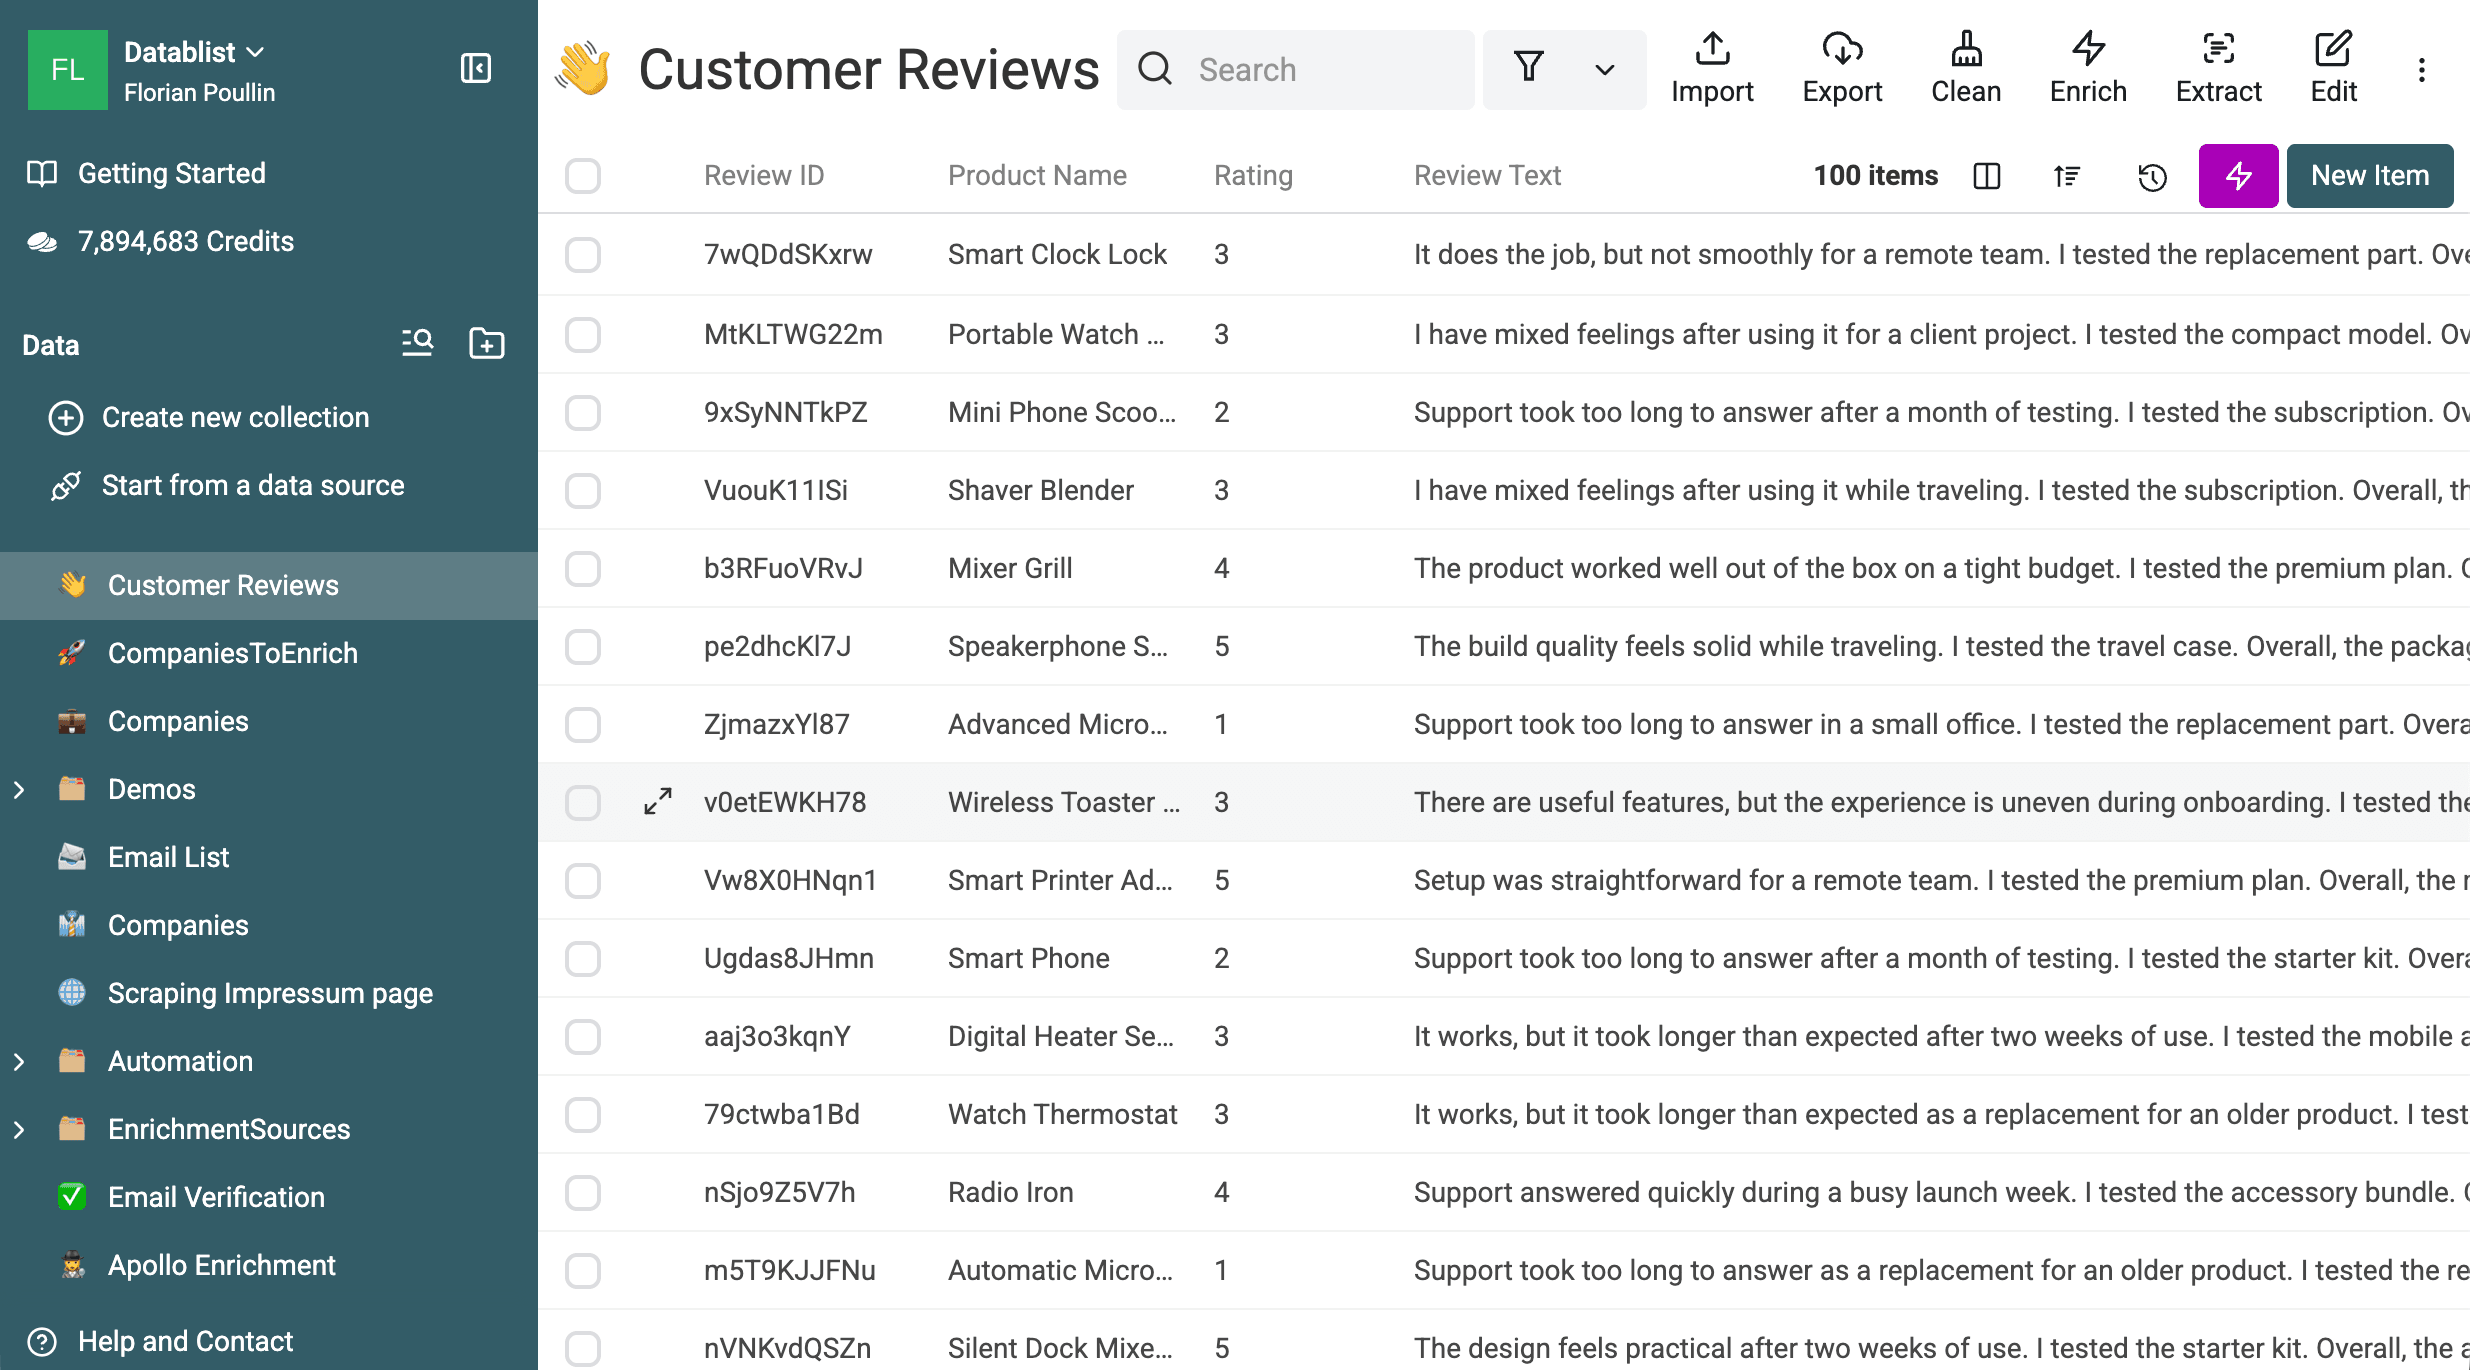Select the checkbox for row Vw8X0HNqn1
Image resolution: width=2470 pixels, height=1370 pixels.
point(583,881)
